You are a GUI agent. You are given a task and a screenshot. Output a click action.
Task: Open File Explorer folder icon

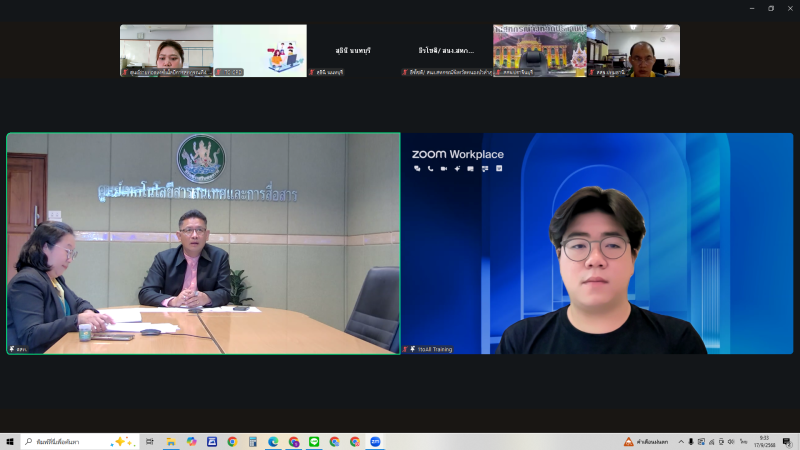point(171,441)
